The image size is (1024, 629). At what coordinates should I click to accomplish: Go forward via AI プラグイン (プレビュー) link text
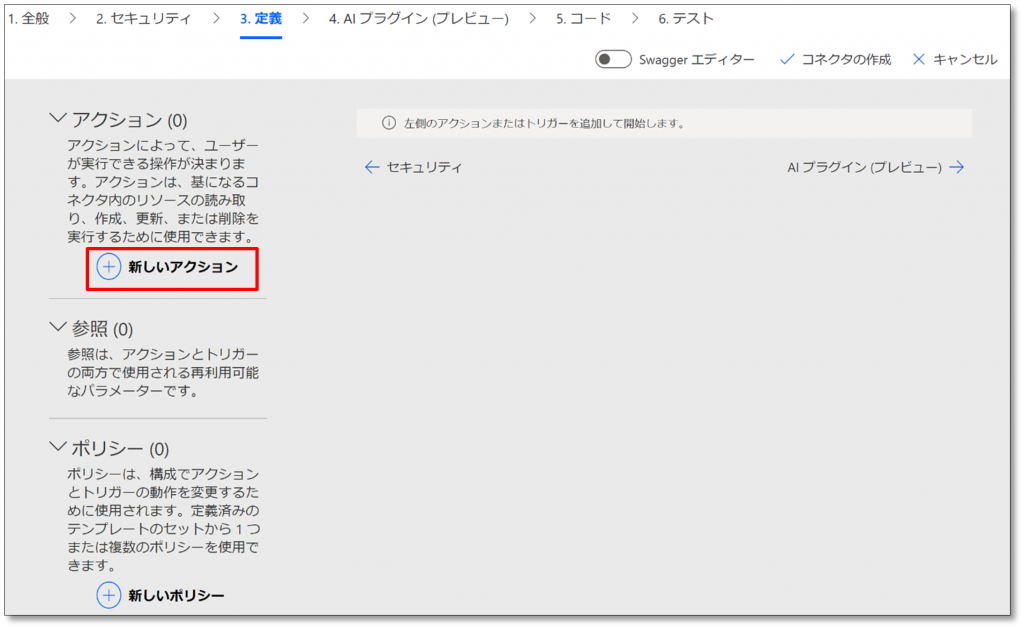click(x=864, y=167)
